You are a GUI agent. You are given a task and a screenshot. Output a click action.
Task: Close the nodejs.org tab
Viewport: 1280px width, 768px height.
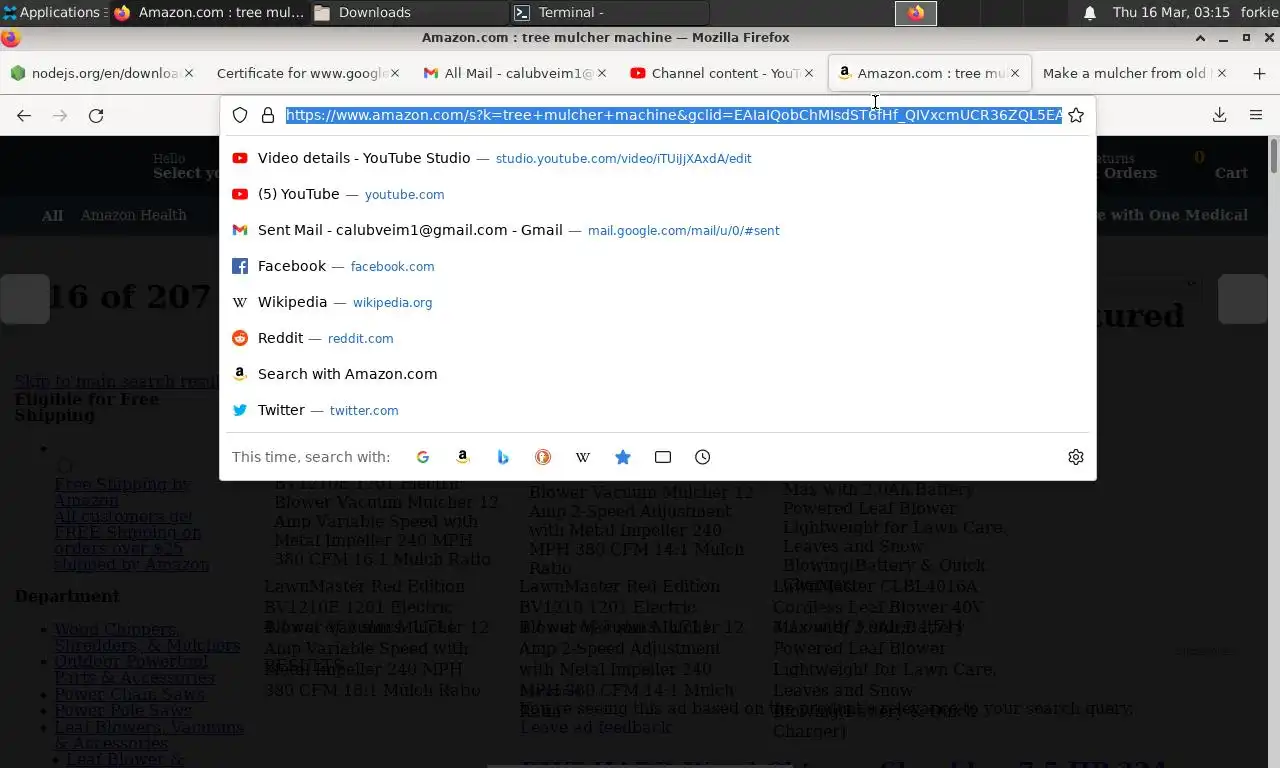pyautogui.click(x=190, y=73)
